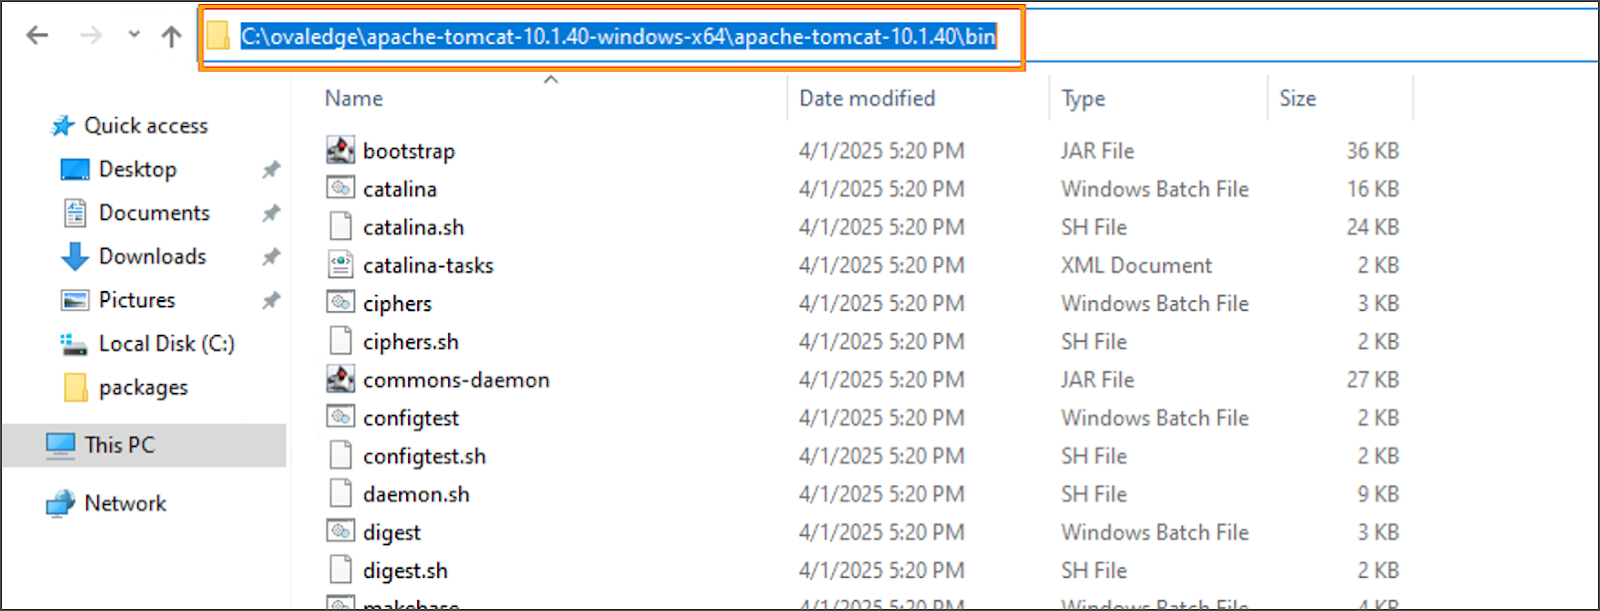This screenshot has height=611, width=1600.
Task: Click the Back navigation arrow
Action: (x=37, y=36)
